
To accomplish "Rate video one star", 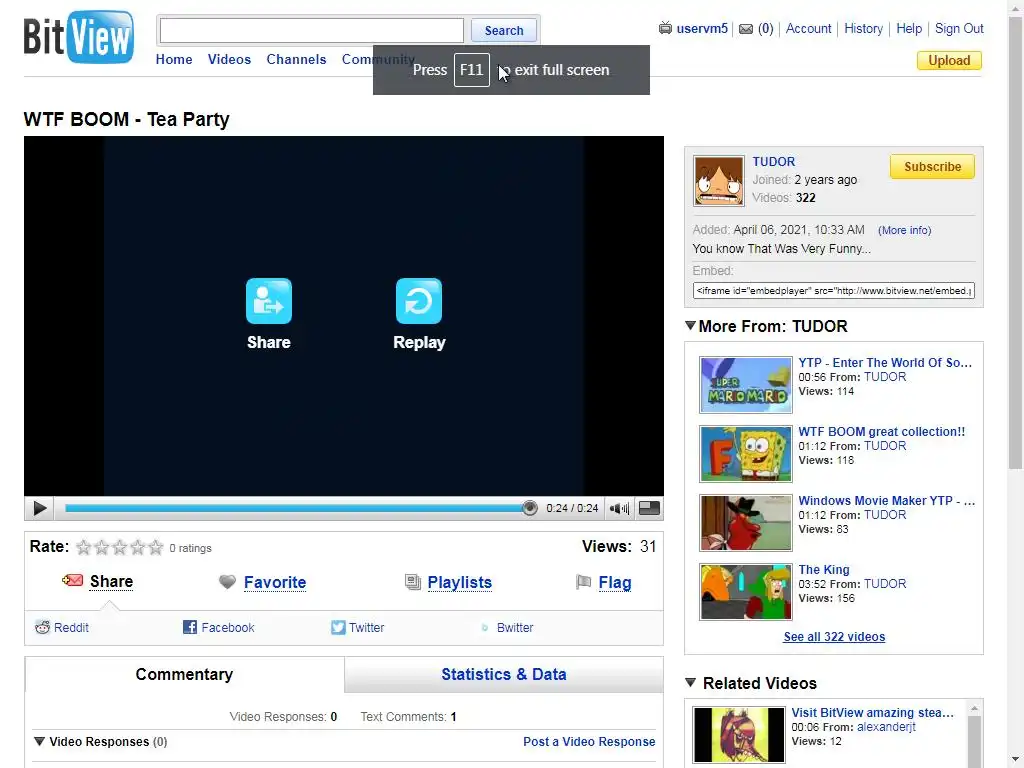I will [84, 547].
